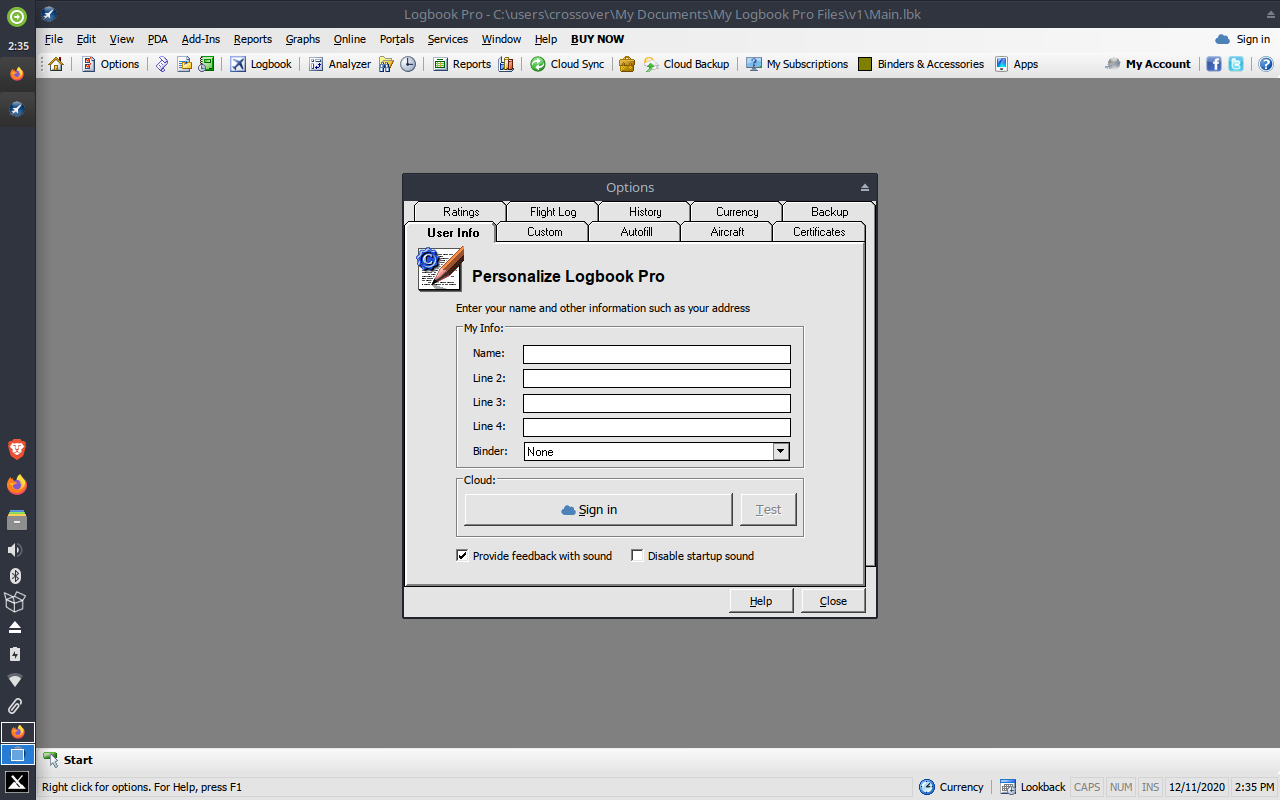This screenshot has width=1280, height=800.
Task: Click BUY NOW in the menu bar
Action: point(597,39)
